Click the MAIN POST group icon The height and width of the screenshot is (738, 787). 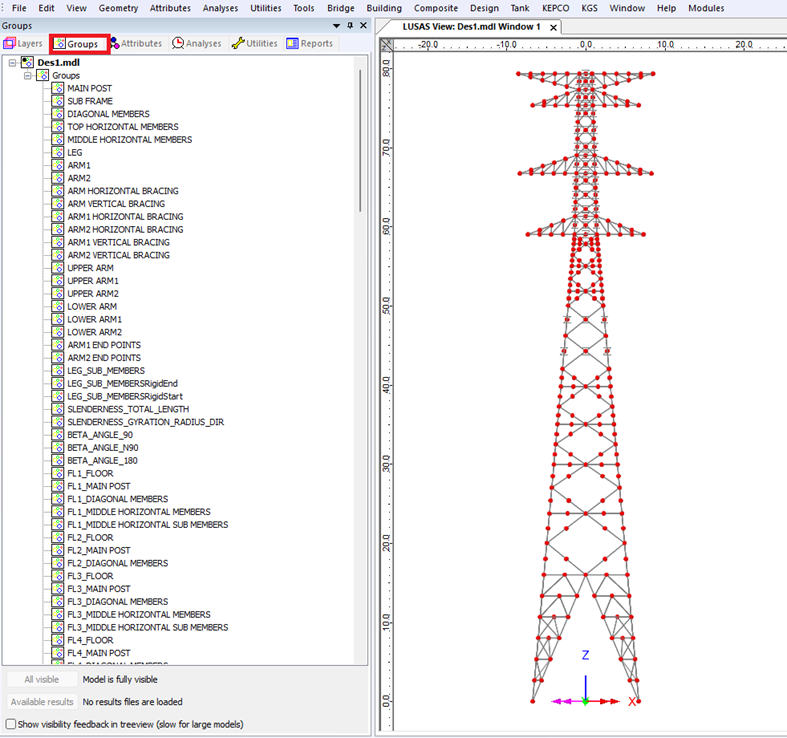click(58, 88)
